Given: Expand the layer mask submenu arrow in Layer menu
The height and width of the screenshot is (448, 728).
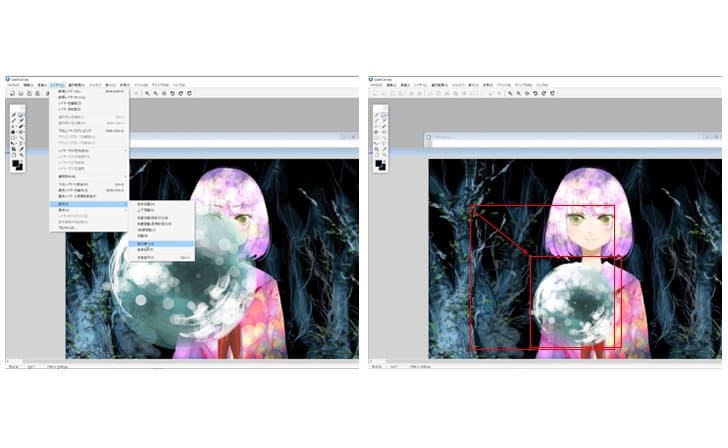Looking at the screenshot, I should 126,150.
